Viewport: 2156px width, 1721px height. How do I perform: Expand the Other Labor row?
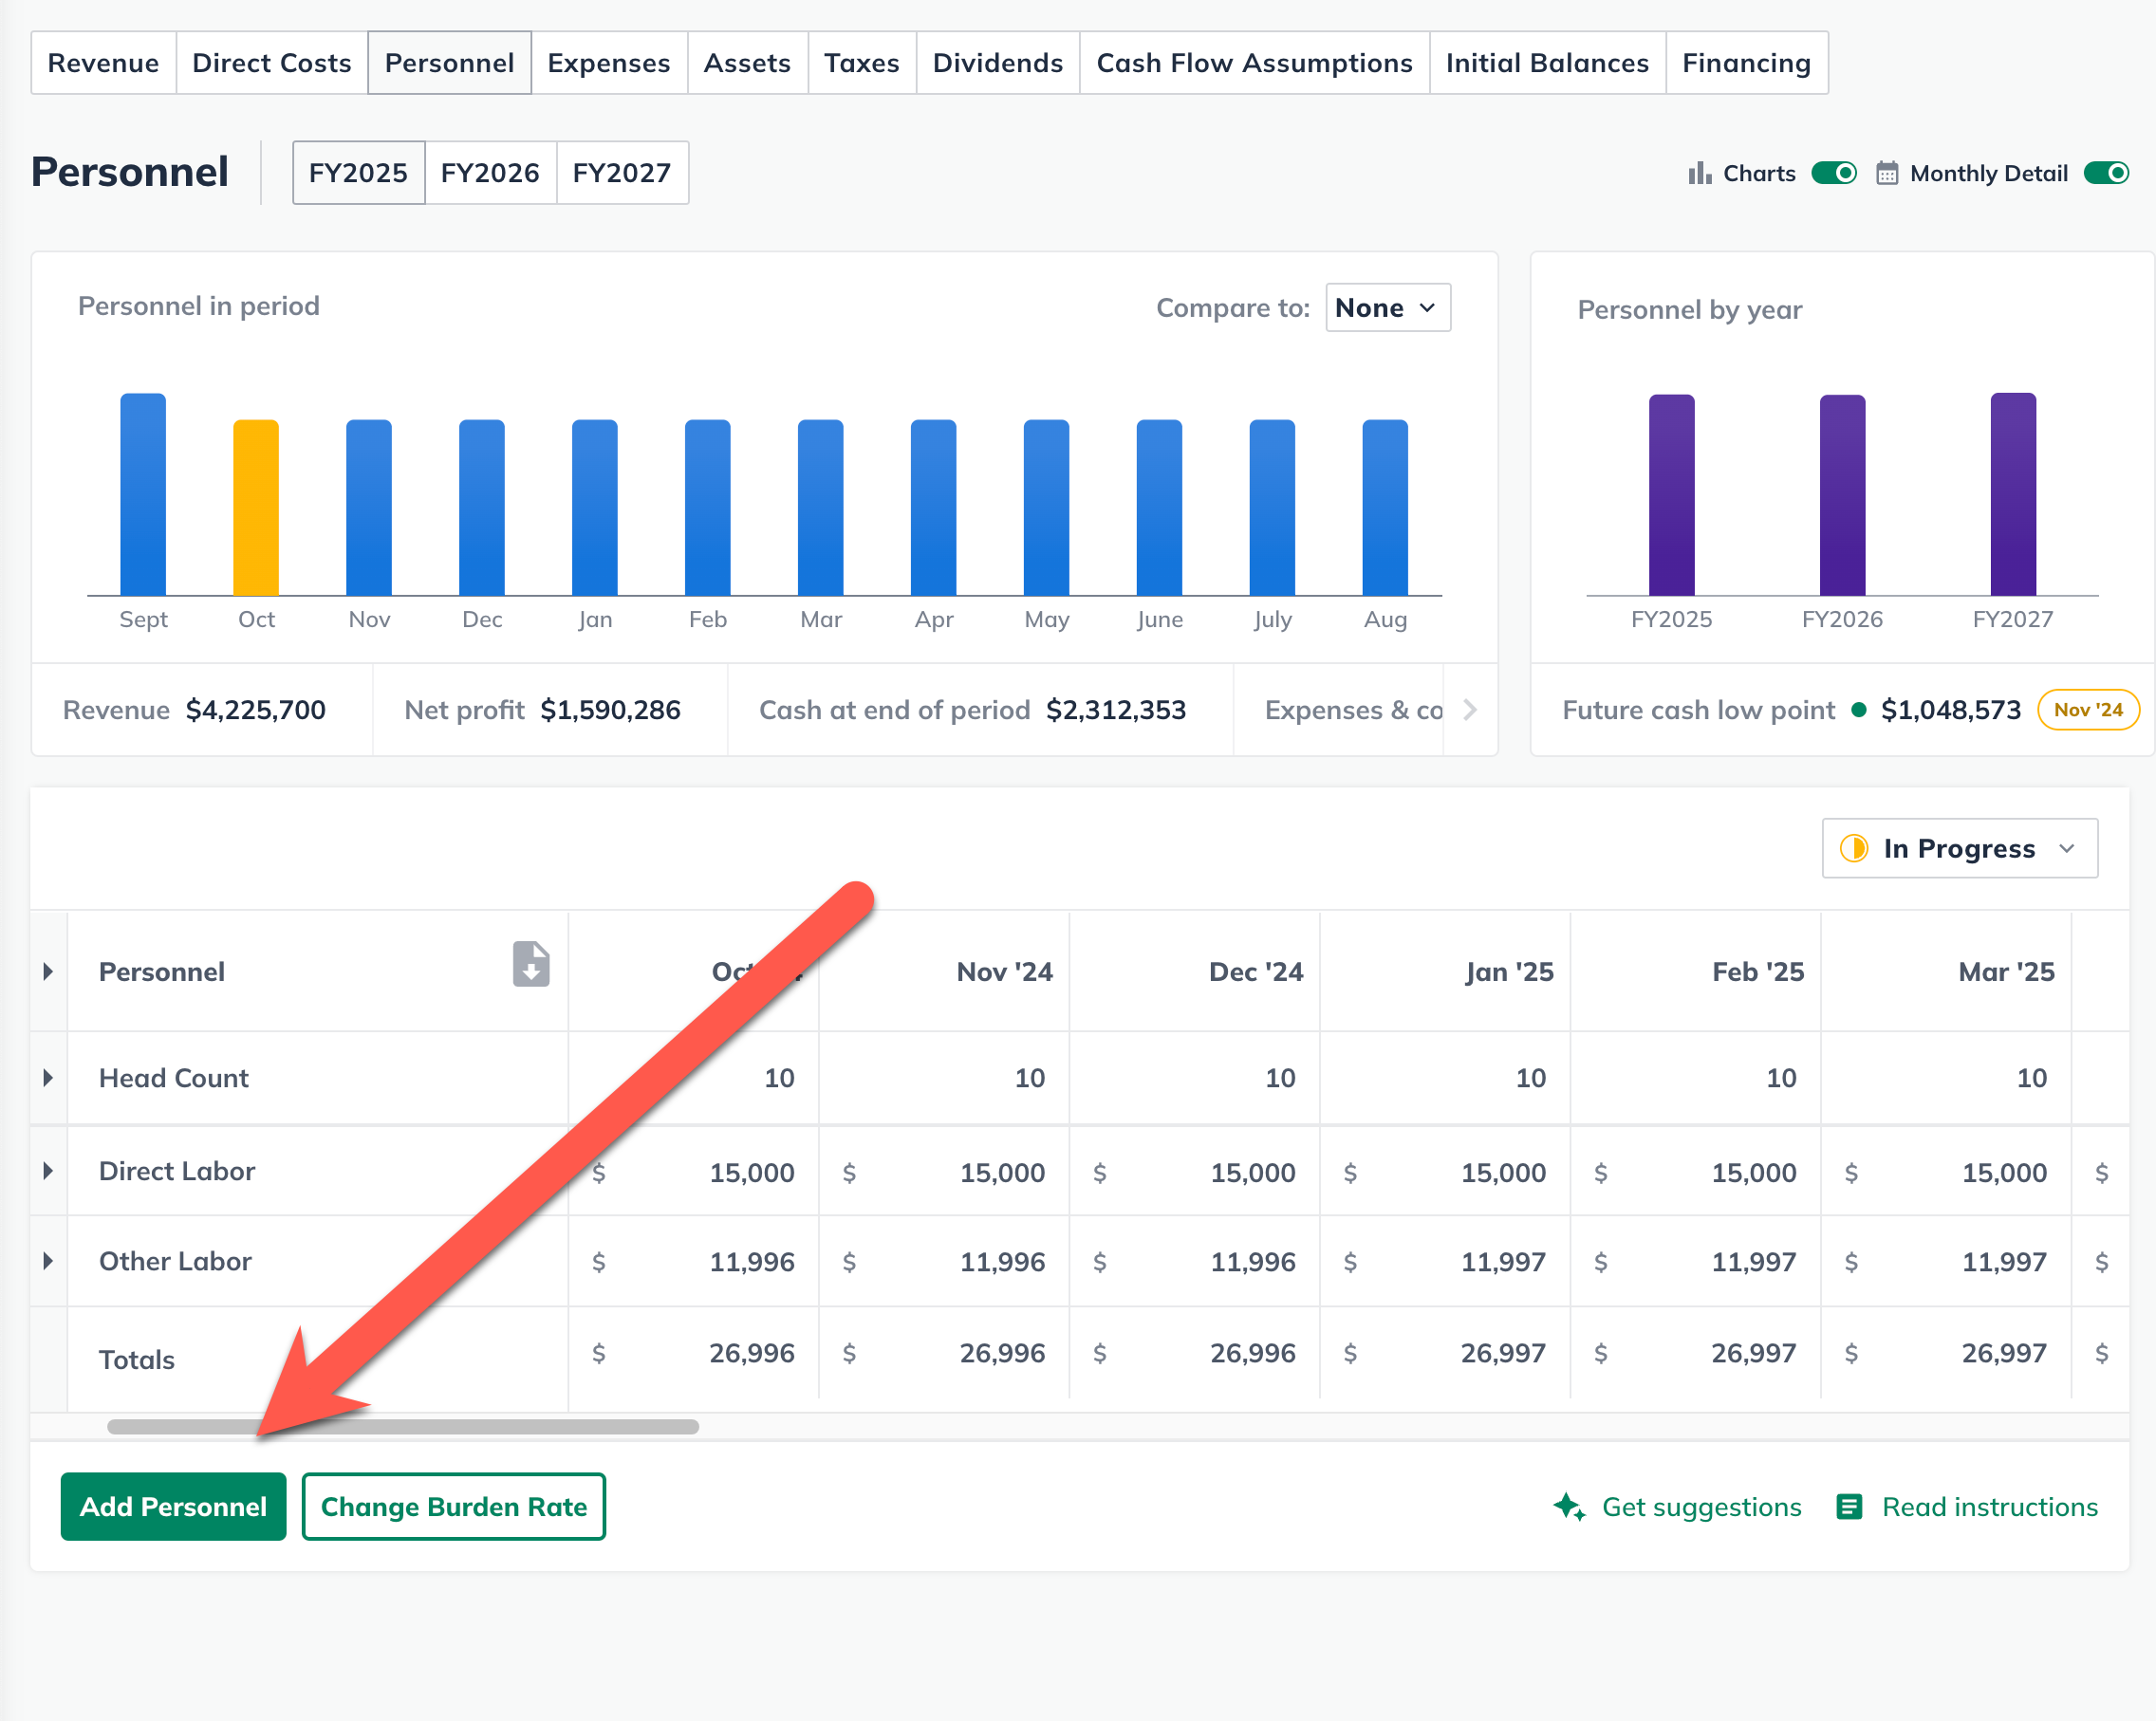tap(48, 1261)
